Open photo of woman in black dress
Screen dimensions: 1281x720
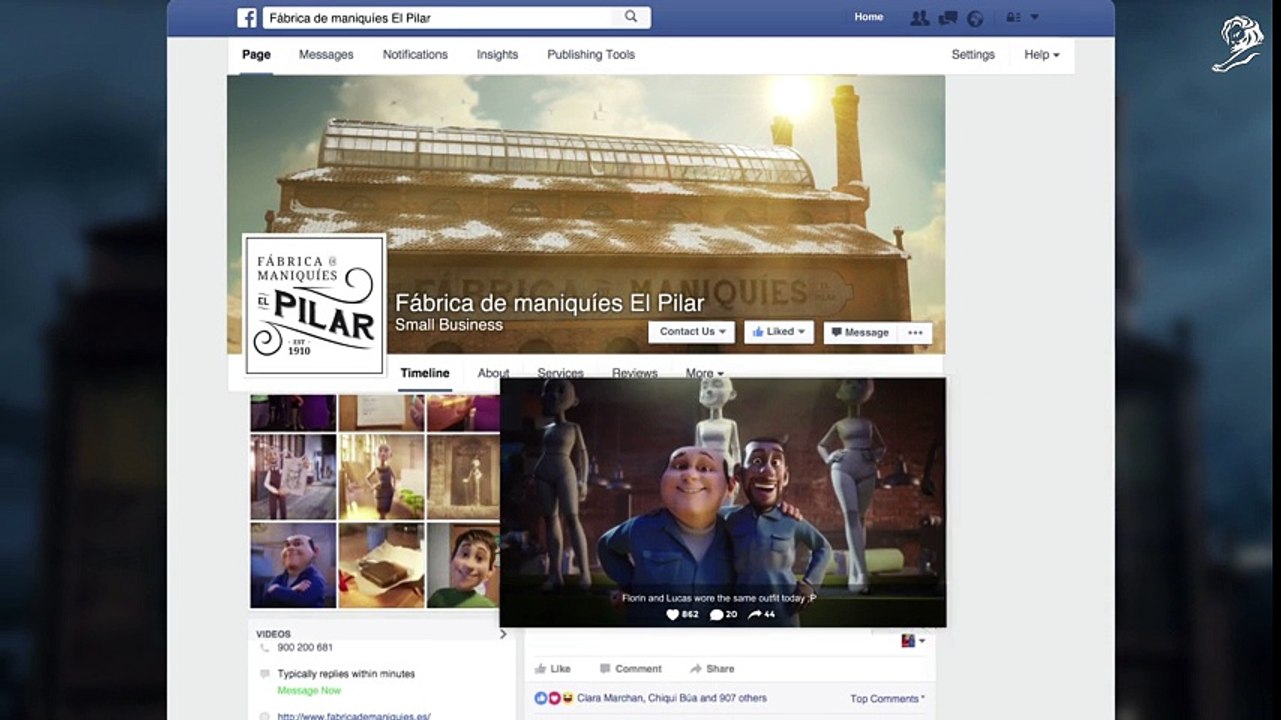382,477
